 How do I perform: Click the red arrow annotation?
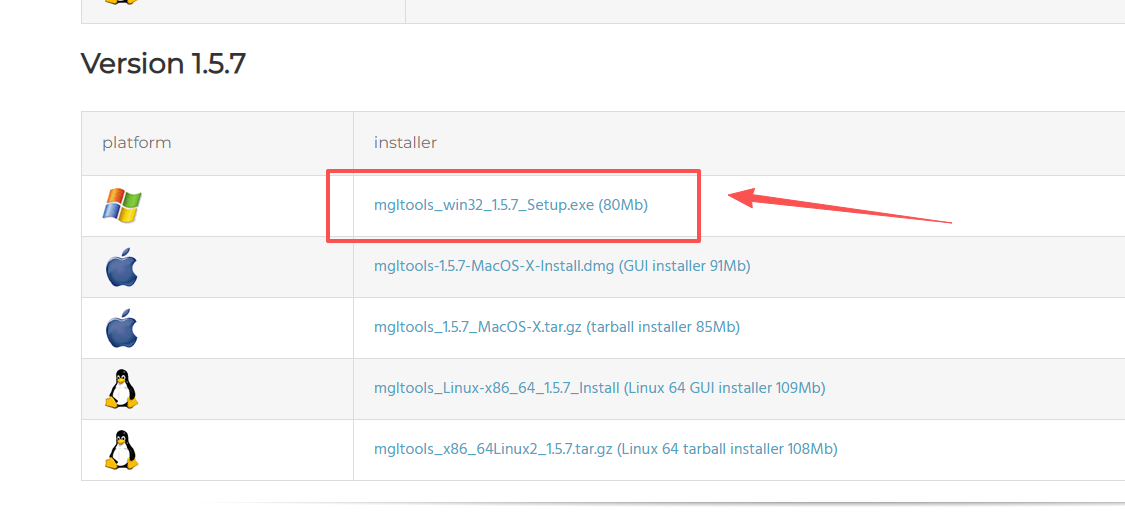coord(838,207)
